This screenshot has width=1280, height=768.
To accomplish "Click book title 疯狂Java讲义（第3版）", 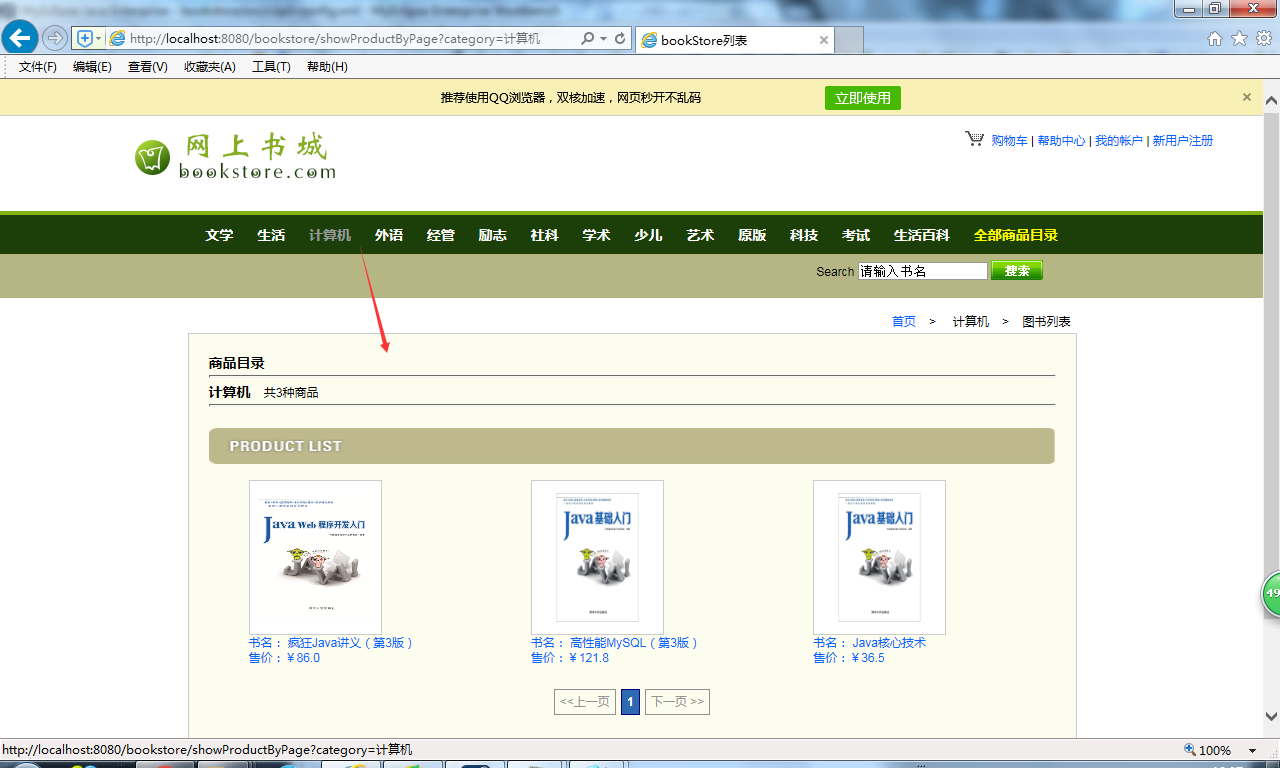I will (351, 643).
